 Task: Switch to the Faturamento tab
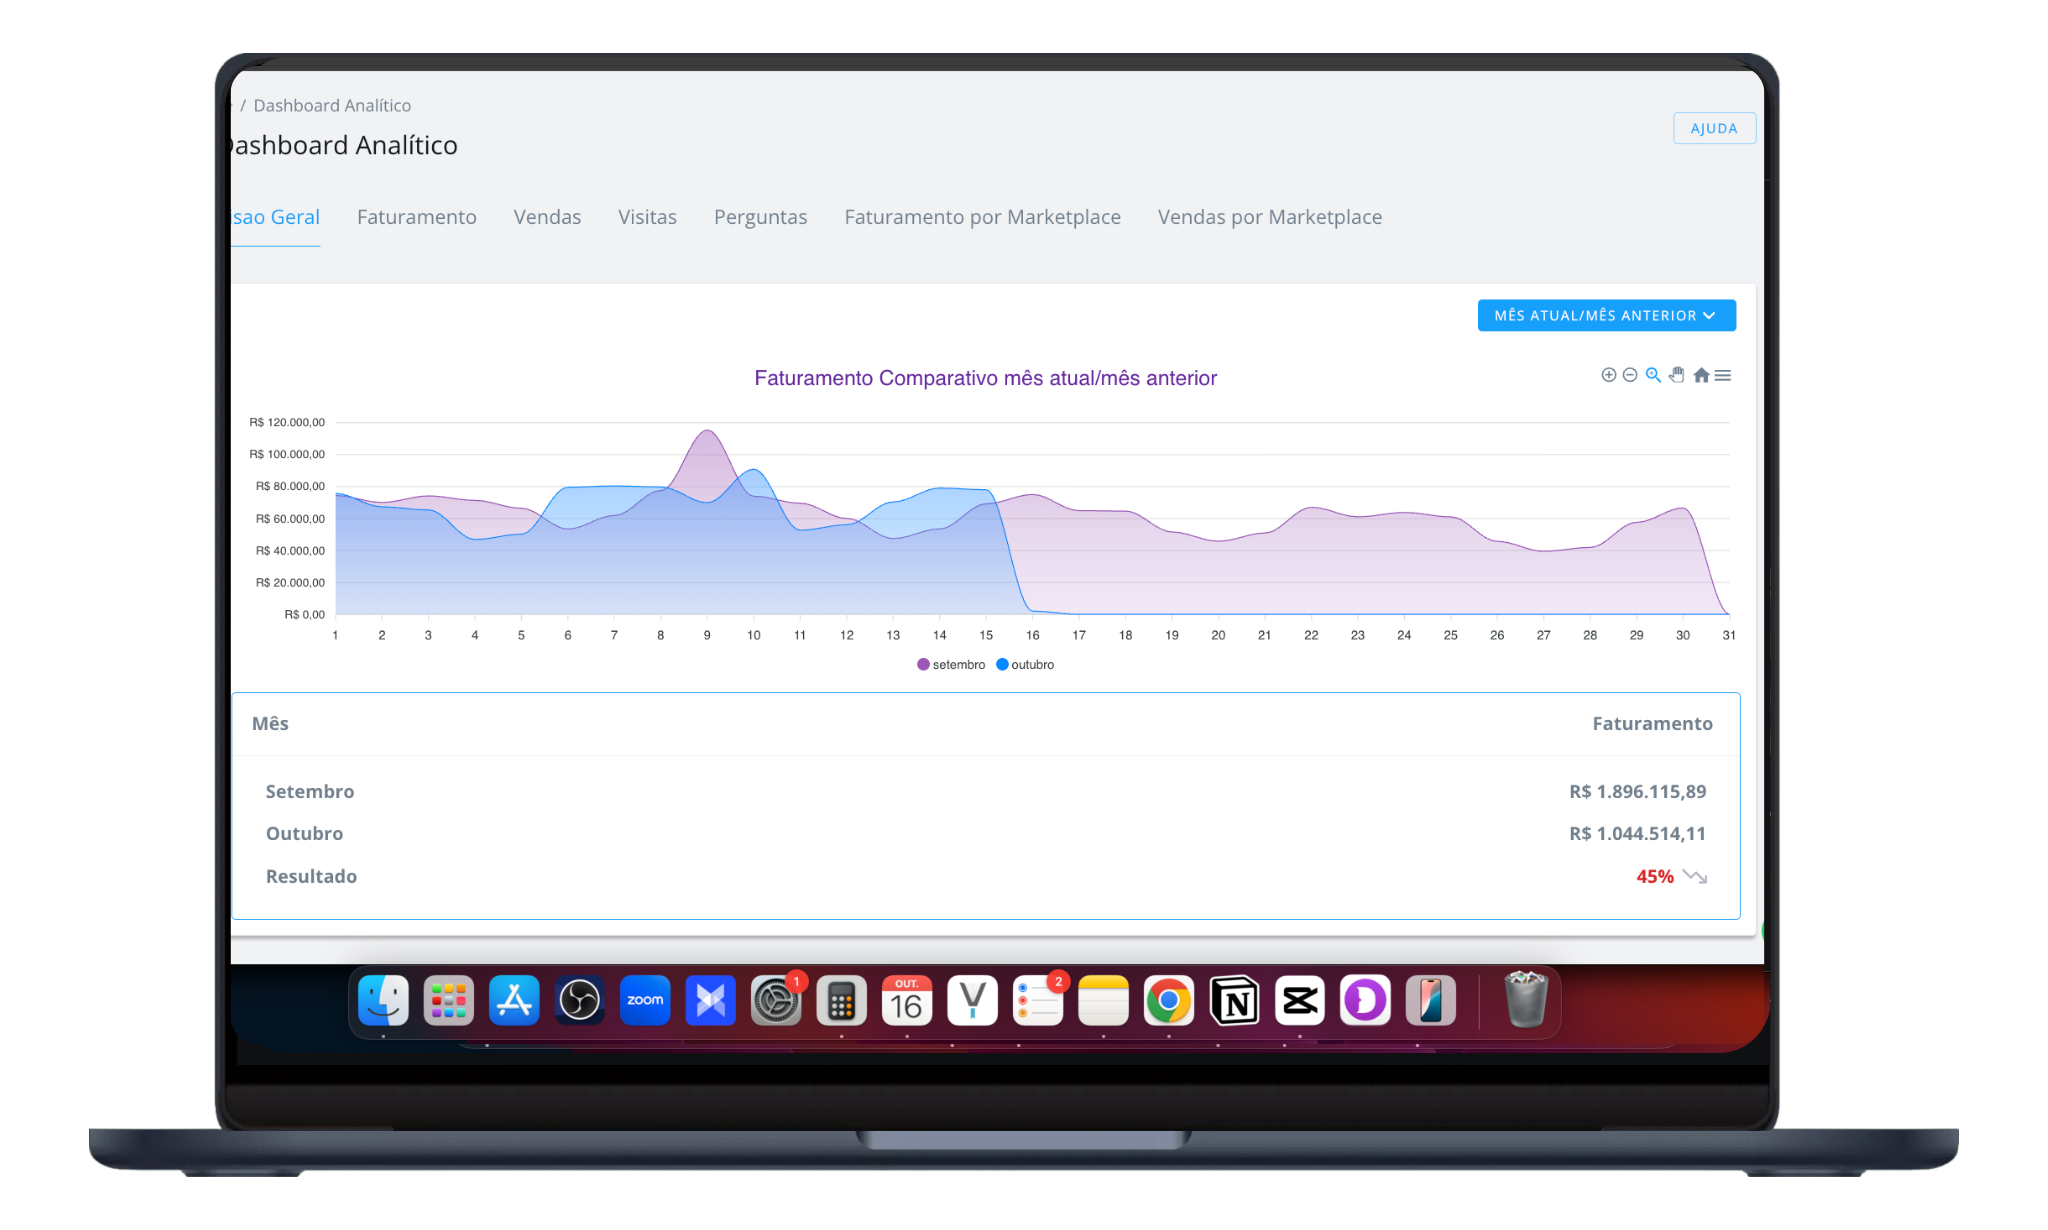[x=416, y=217]
